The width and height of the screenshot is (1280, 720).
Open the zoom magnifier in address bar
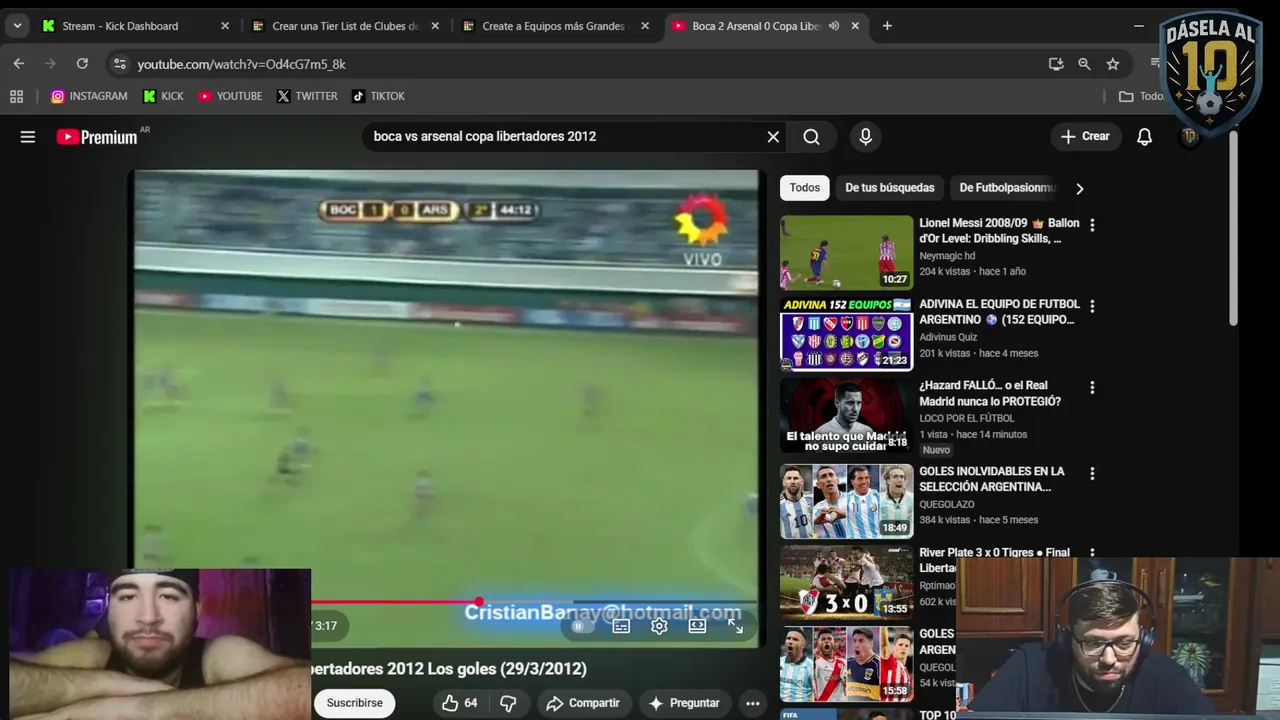pyautogui.click(x=1084, y=64)
